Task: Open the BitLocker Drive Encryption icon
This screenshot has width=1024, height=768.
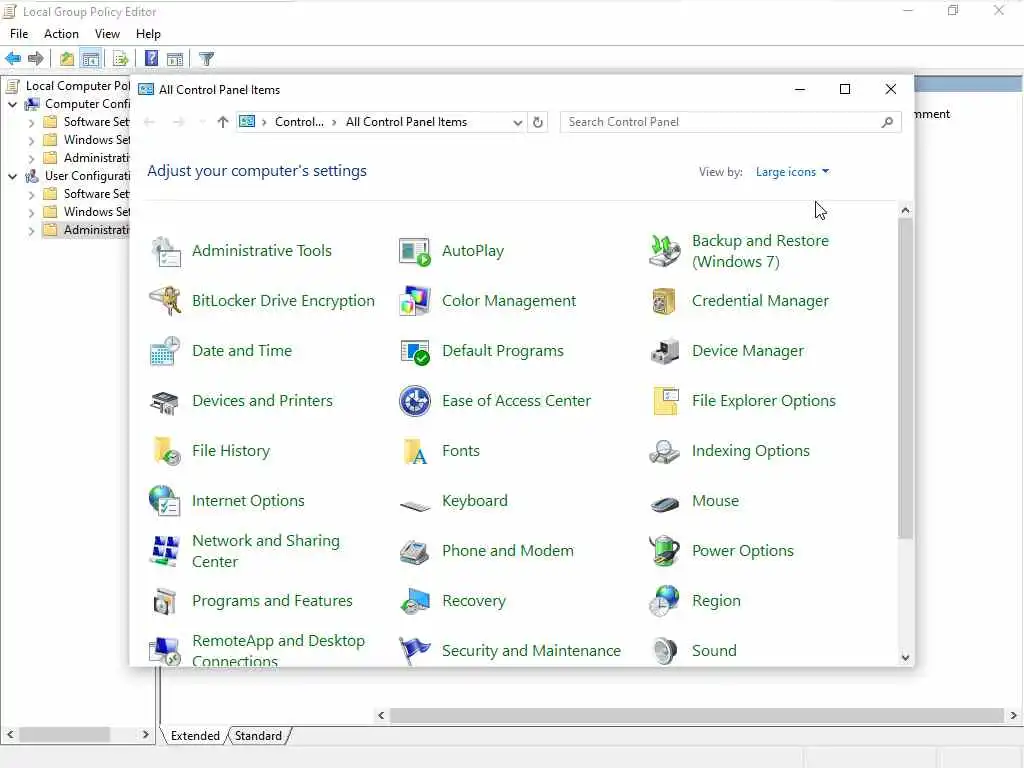Action: (x=166, y=301)
